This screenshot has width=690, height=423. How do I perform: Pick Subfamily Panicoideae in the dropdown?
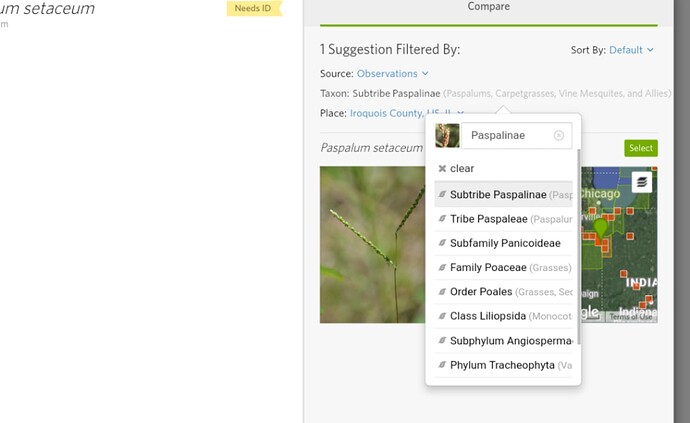pos(504,243)
